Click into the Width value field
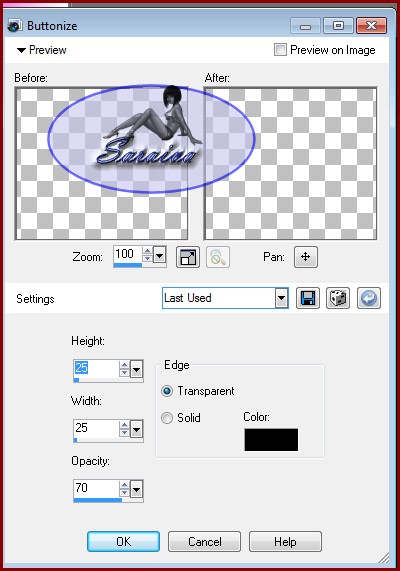The image size is (400, 571). pyautogui.click(x=96, y=428)
